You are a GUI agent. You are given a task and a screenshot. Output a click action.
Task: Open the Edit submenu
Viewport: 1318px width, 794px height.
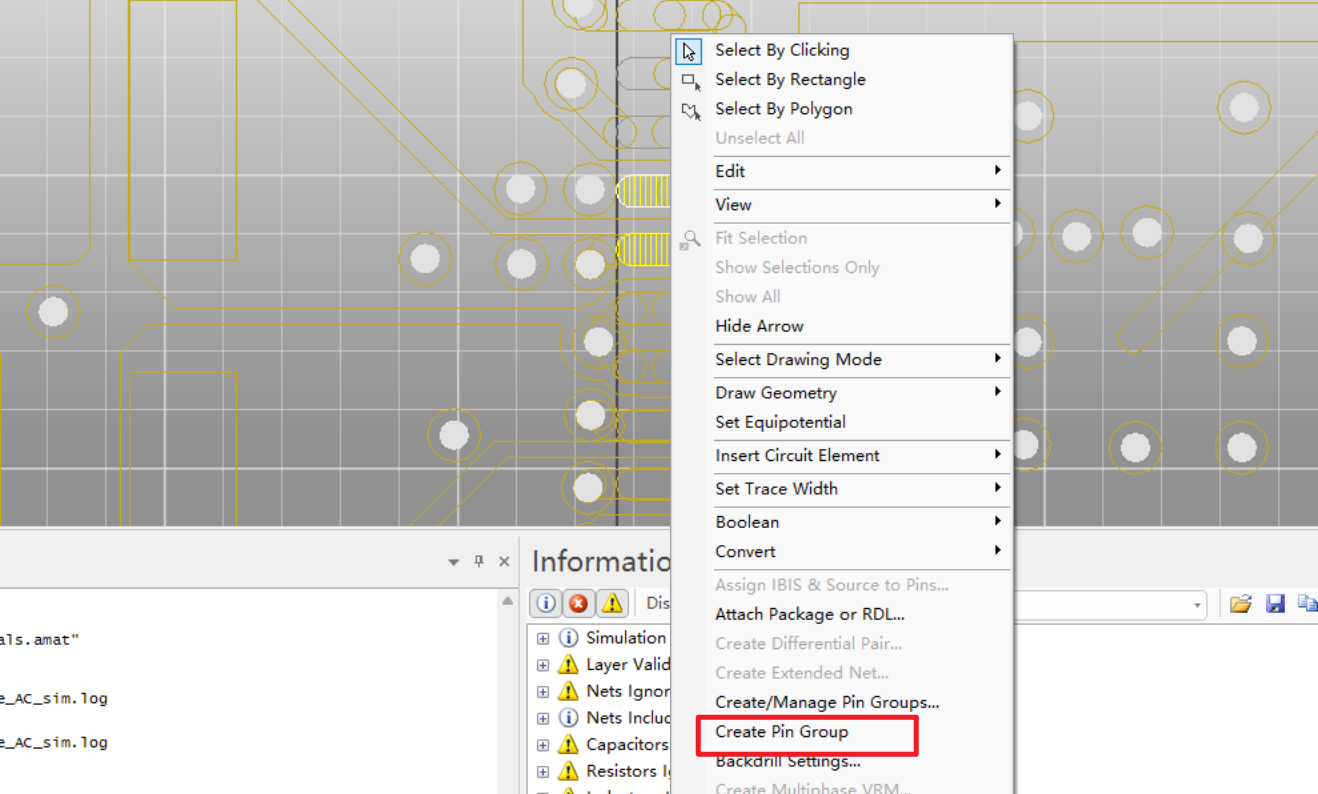point(842,171)
